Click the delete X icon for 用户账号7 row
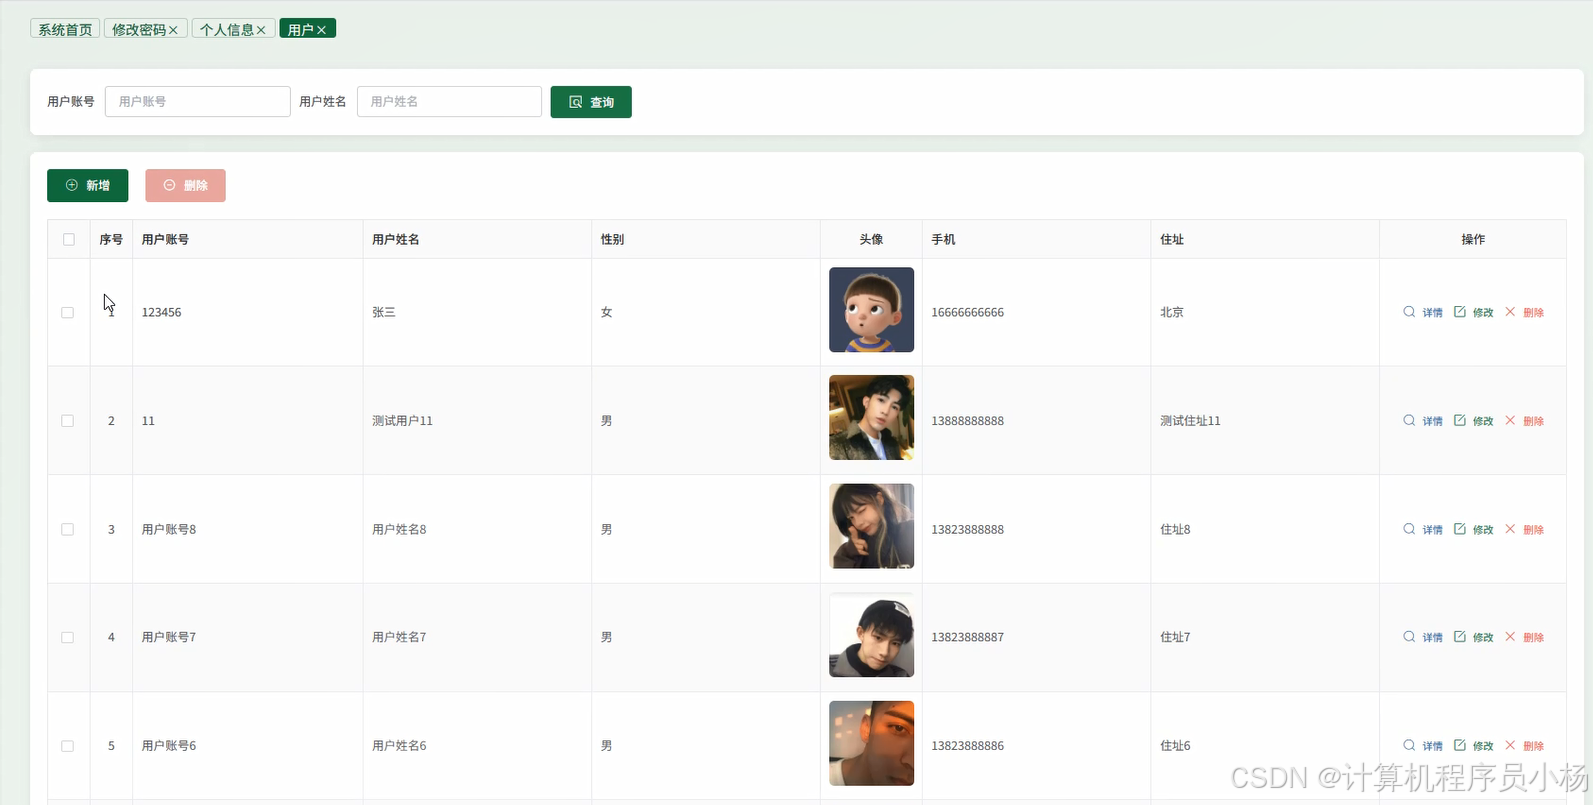The height and width of the screenshot is (805, 1593). [x=1510, y=637]
